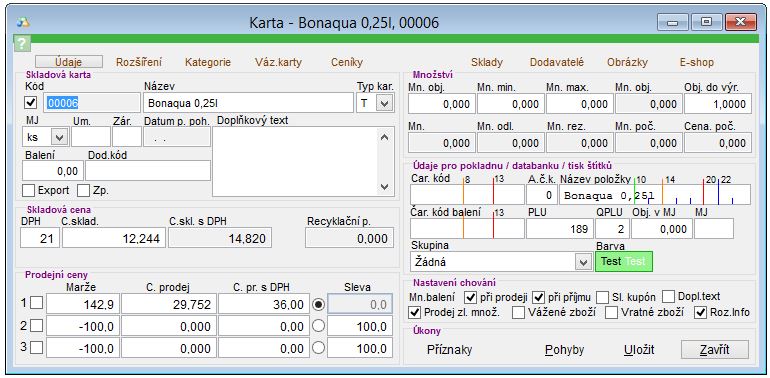Click the Zavřít button

point(715,350)
